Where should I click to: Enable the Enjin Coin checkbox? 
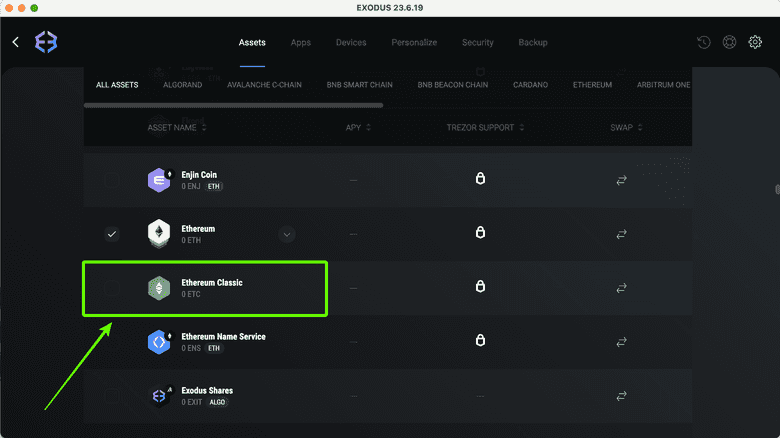[x=112, y=180]
